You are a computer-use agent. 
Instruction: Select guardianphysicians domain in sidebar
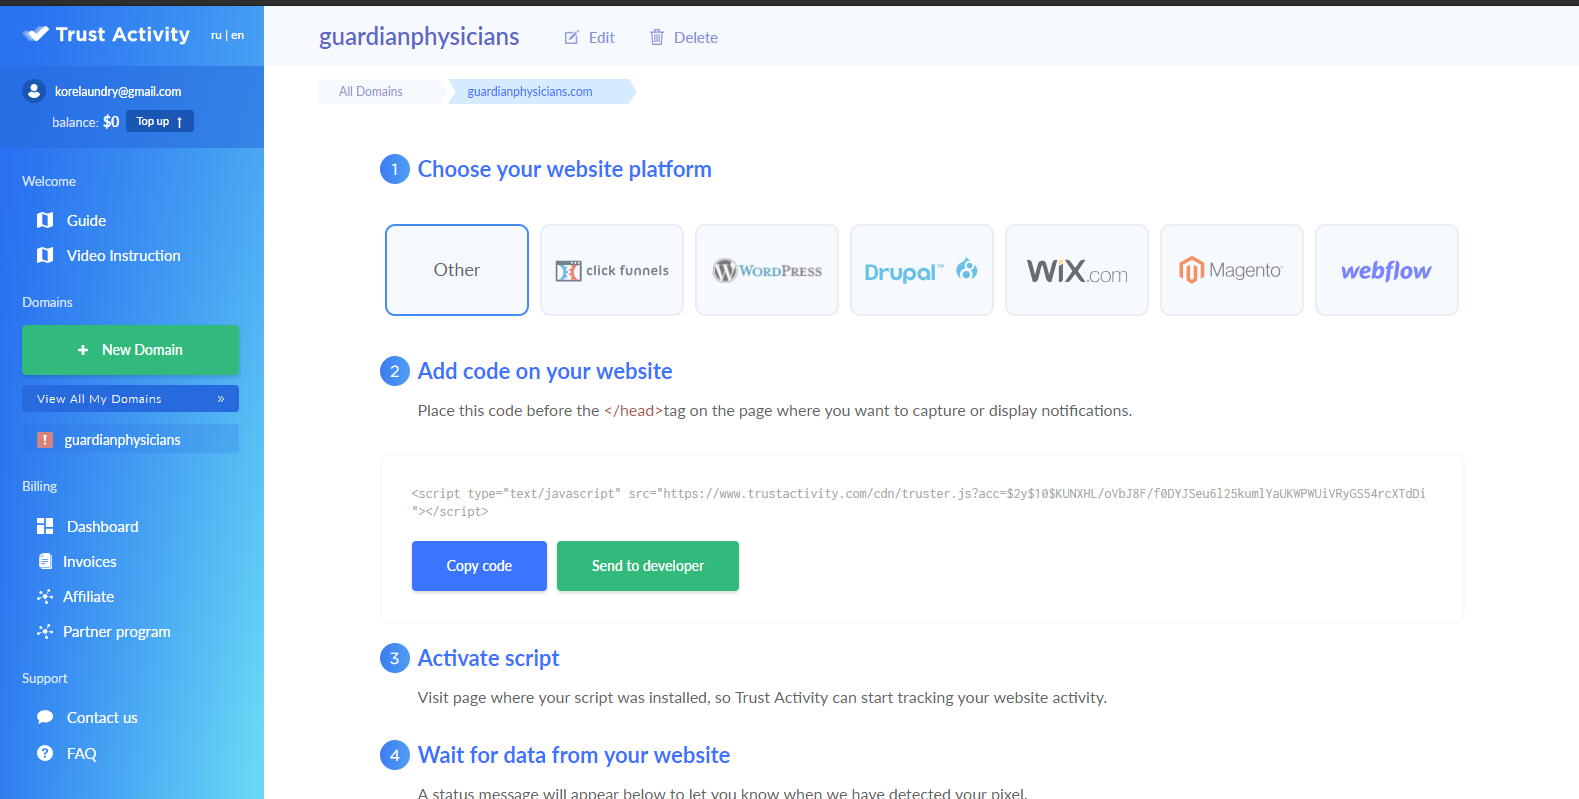point(122,440)
